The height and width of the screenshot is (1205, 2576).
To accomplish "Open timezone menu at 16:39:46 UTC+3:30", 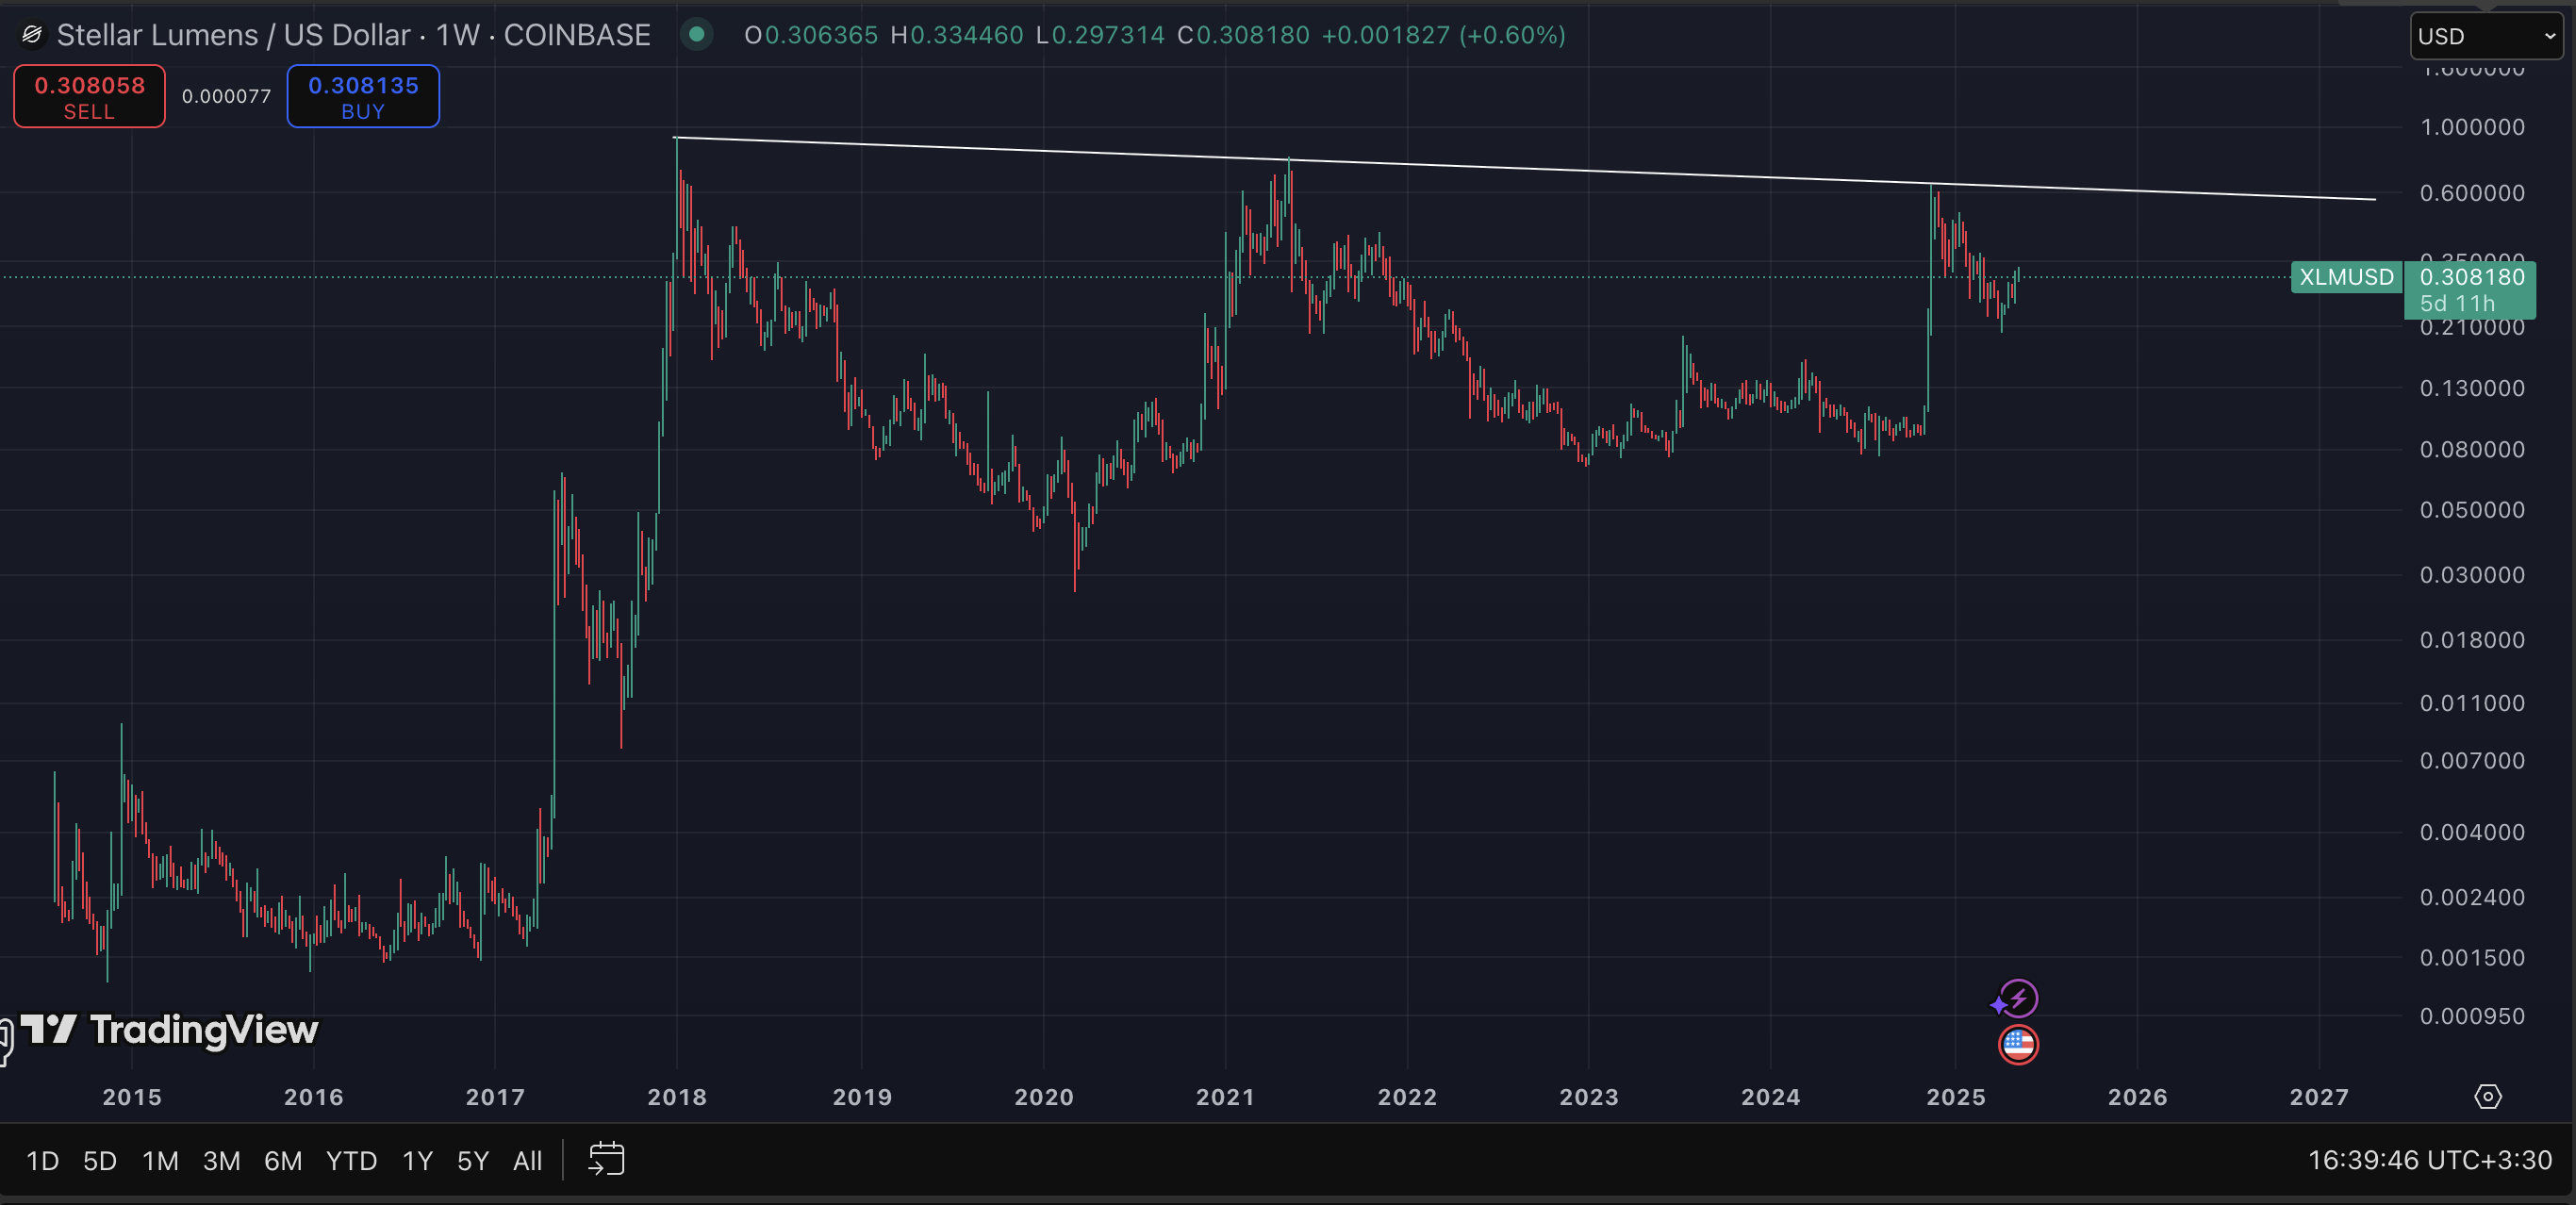I will (2429, 1160).
